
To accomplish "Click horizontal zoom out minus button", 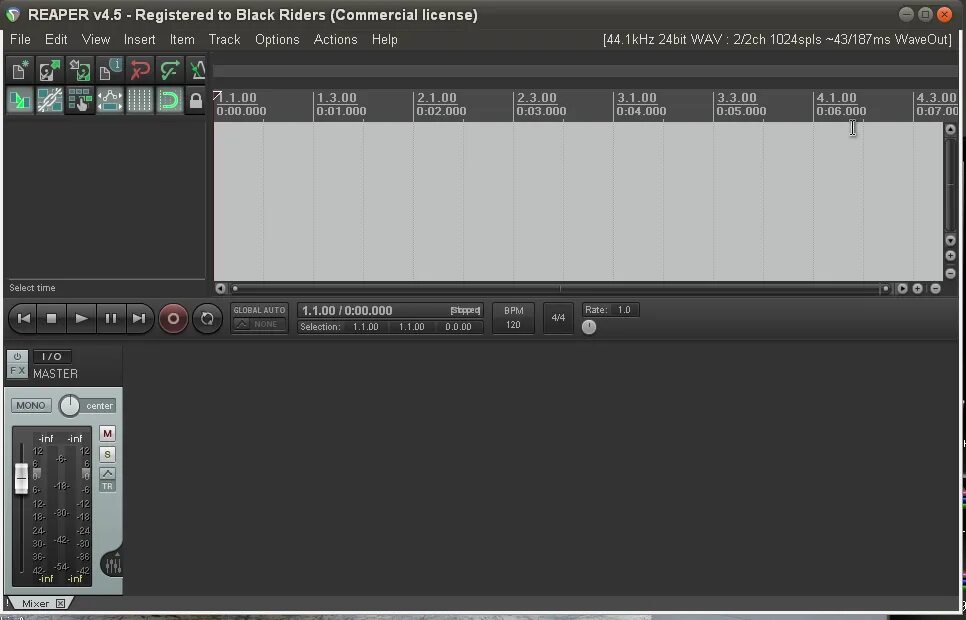I will [935, 288].
